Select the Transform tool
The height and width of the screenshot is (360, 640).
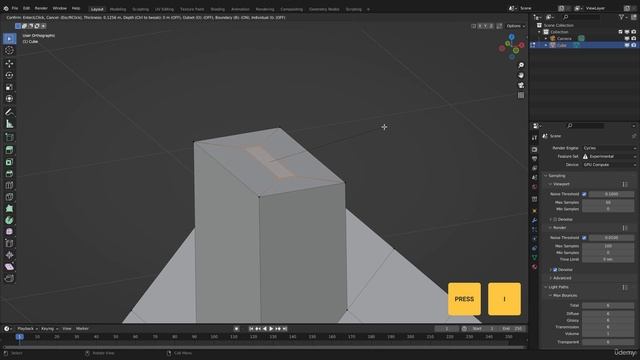(9, 98)
